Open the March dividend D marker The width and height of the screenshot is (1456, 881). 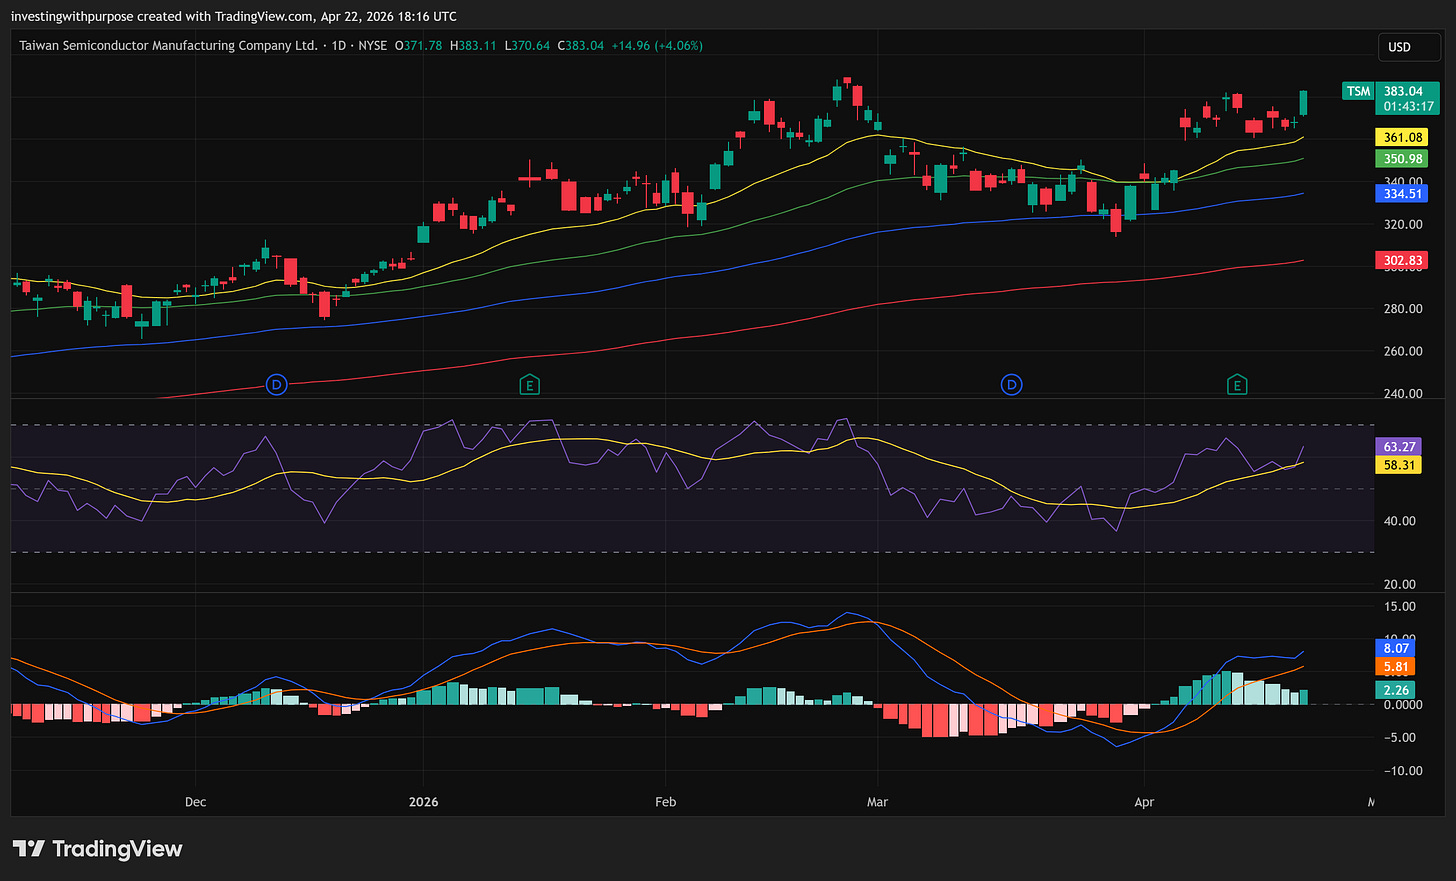(x=1012, y=385)
